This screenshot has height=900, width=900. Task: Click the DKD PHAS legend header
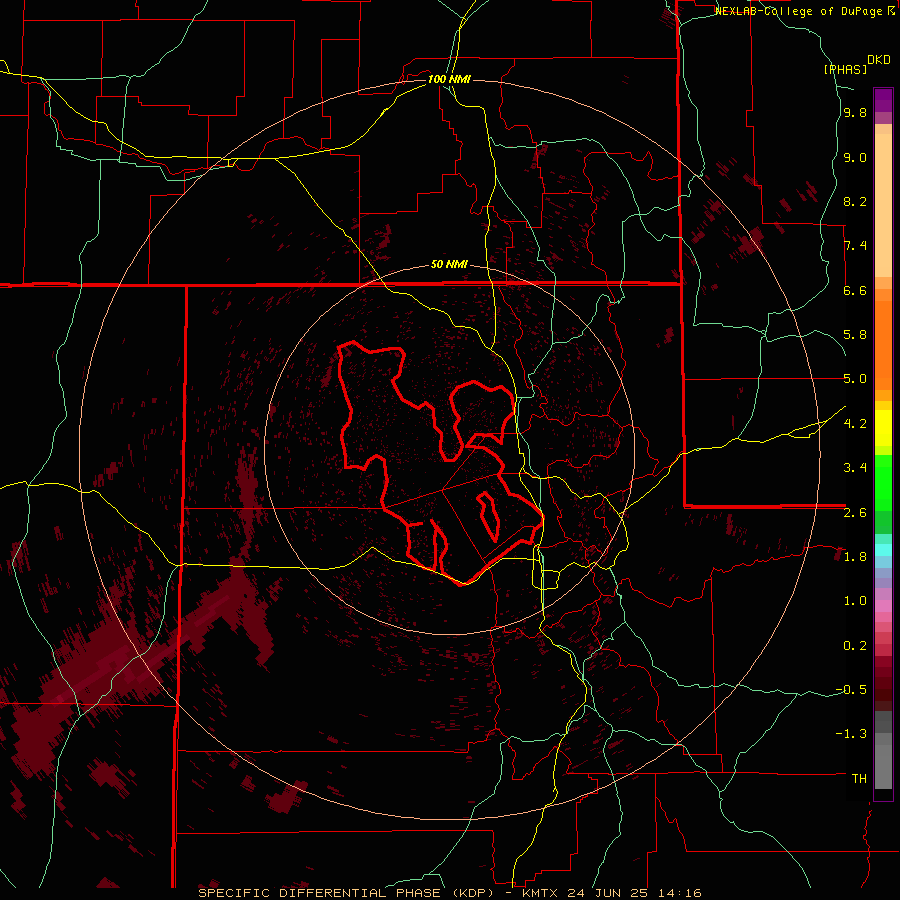[x=856, y=64]
